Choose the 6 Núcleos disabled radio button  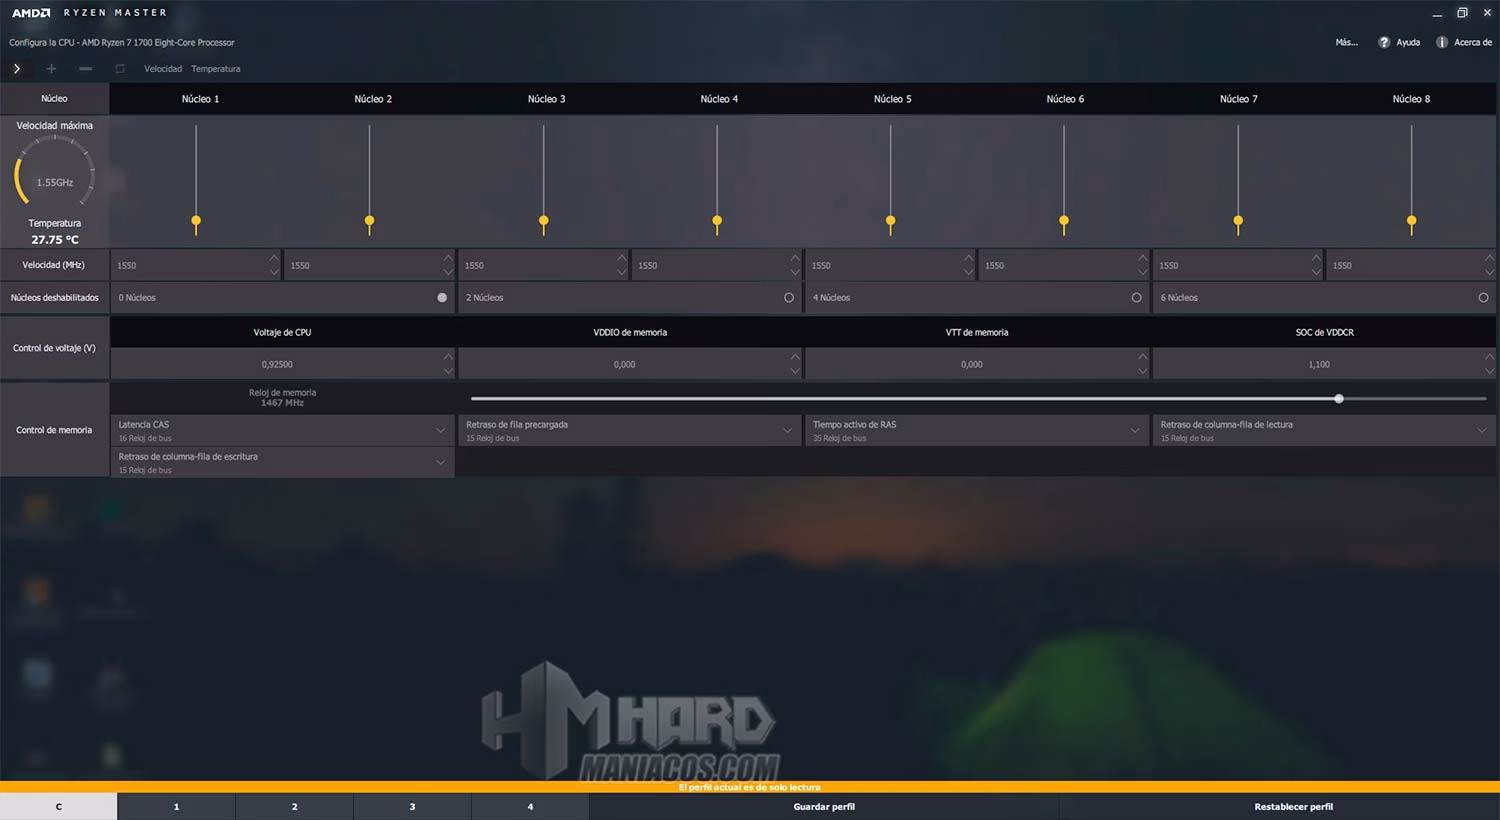coord(1483,298)
